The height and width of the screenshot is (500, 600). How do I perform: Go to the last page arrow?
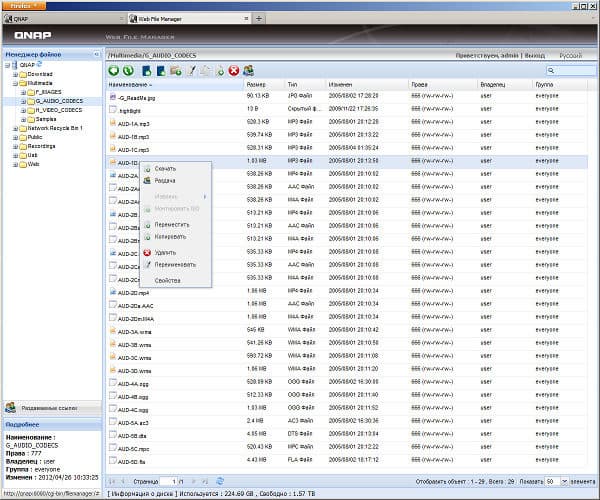205,481
